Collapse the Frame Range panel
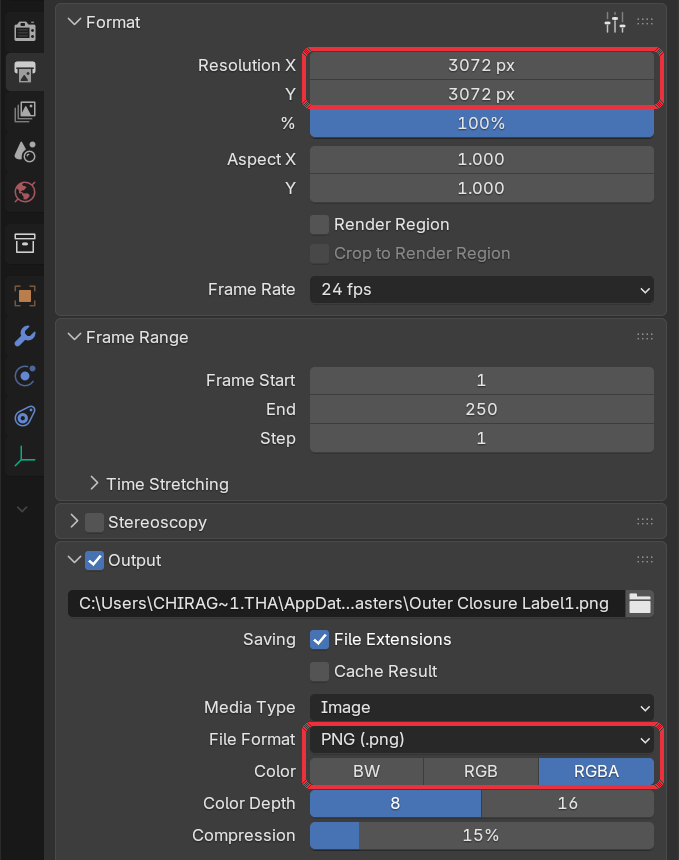The image size is (679, 860). [74, 337]
